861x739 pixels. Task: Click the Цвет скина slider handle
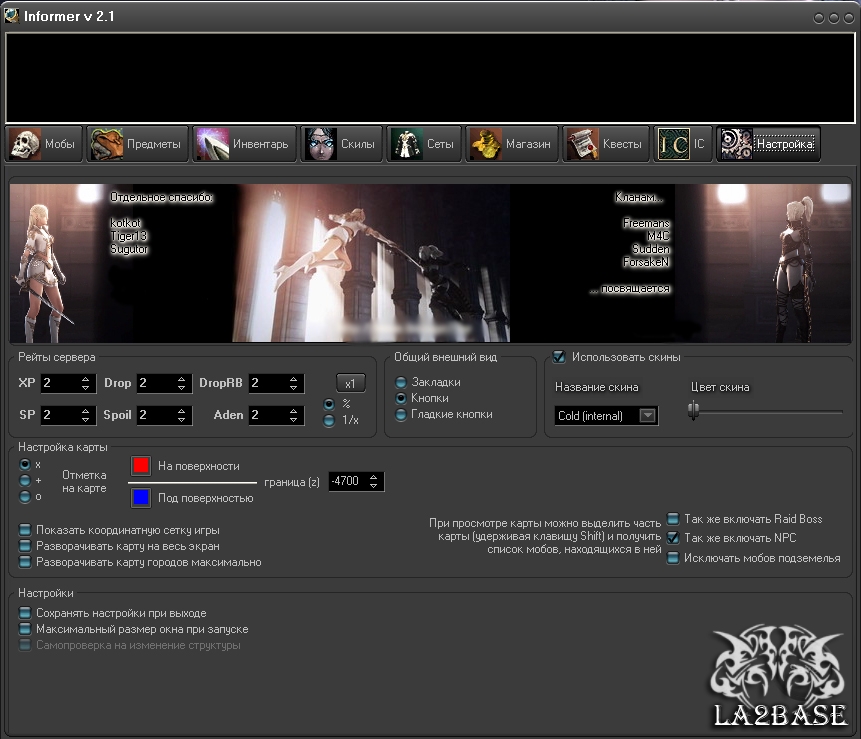click(x=694, y=410)
